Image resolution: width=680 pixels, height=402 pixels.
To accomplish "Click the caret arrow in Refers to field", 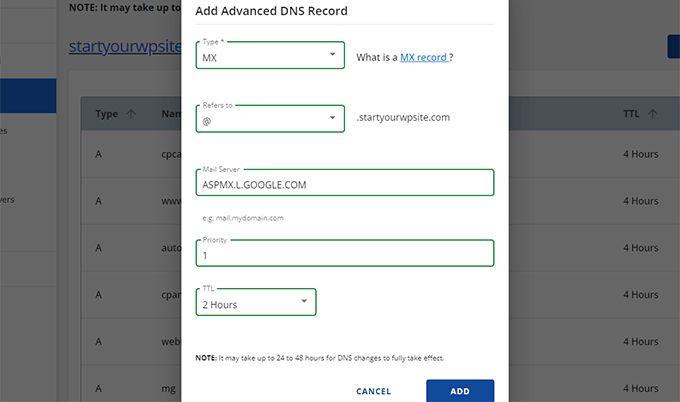I will pyautogui.click(x=332, y=118).
